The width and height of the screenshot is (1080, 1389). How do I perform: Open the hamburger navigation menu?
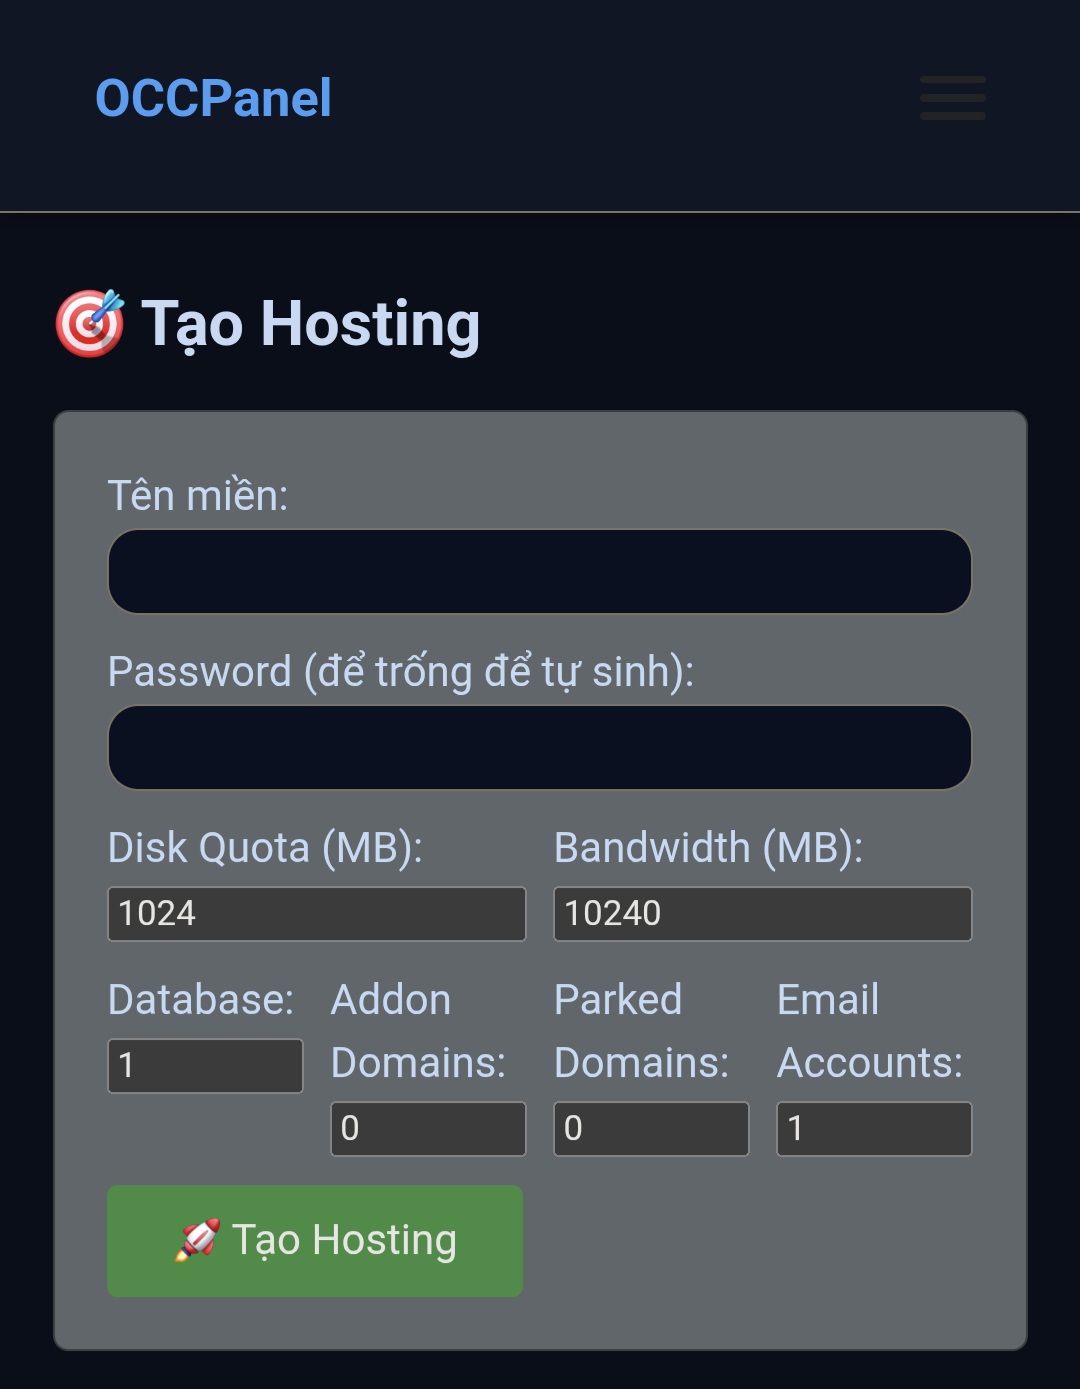(952, 98)
